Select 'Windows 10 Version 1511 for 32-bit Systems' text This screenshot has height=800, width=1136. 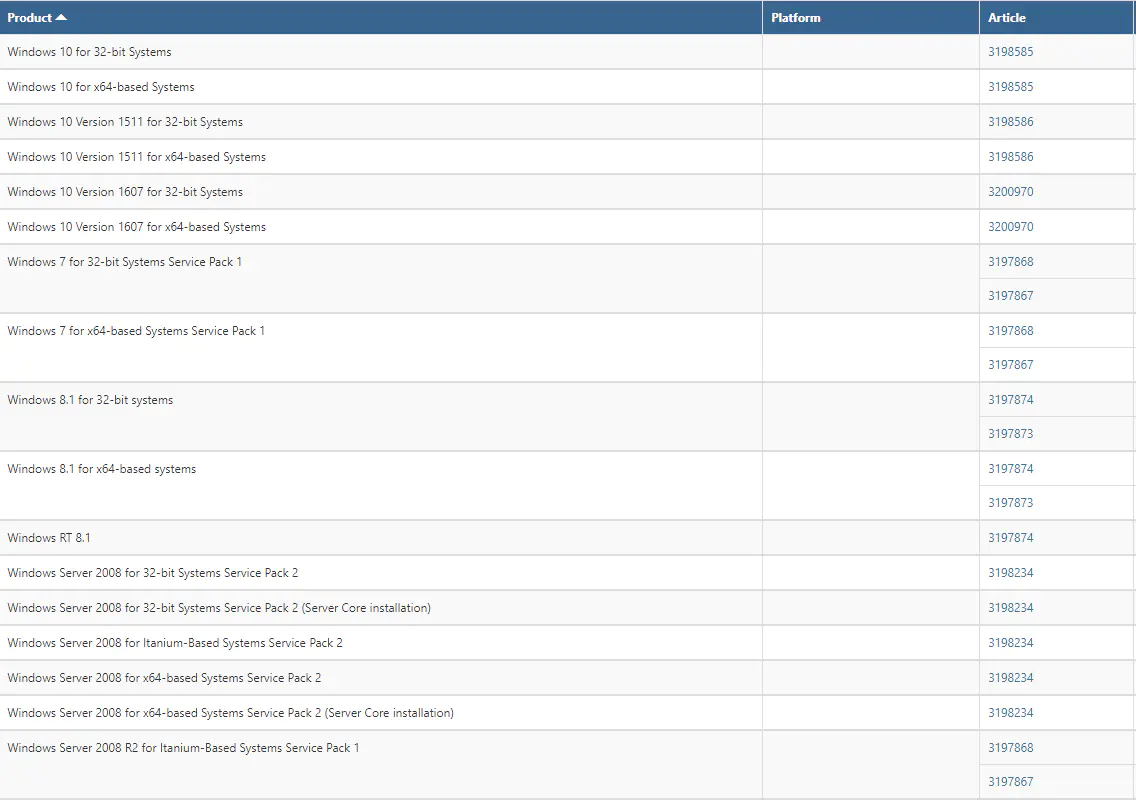(125, 122)
